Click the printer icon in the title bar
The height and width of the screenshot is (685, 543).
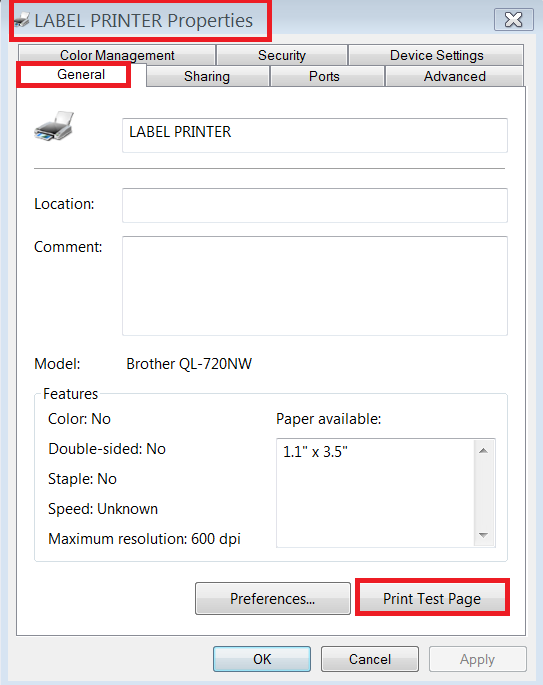22,20
